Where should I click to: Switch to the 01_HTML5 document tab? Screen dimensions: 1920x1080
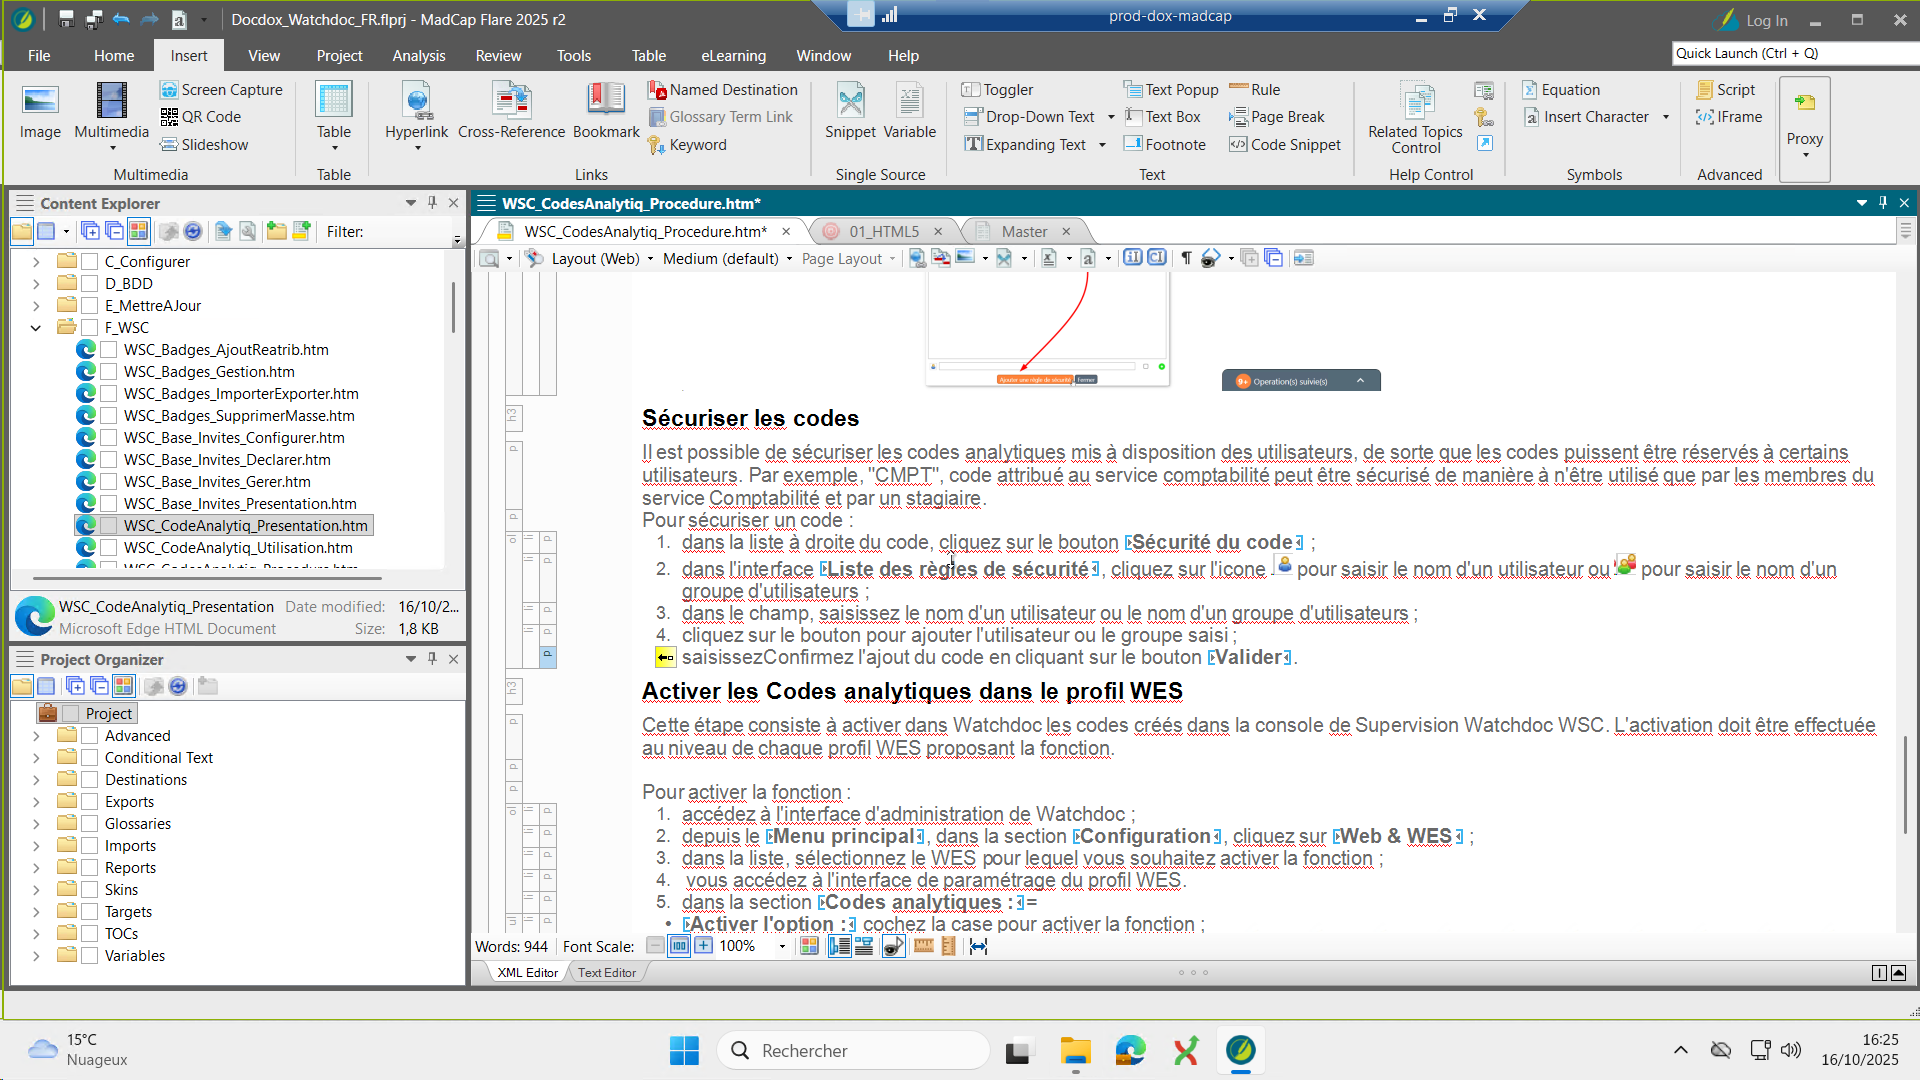tap(883, 232)
